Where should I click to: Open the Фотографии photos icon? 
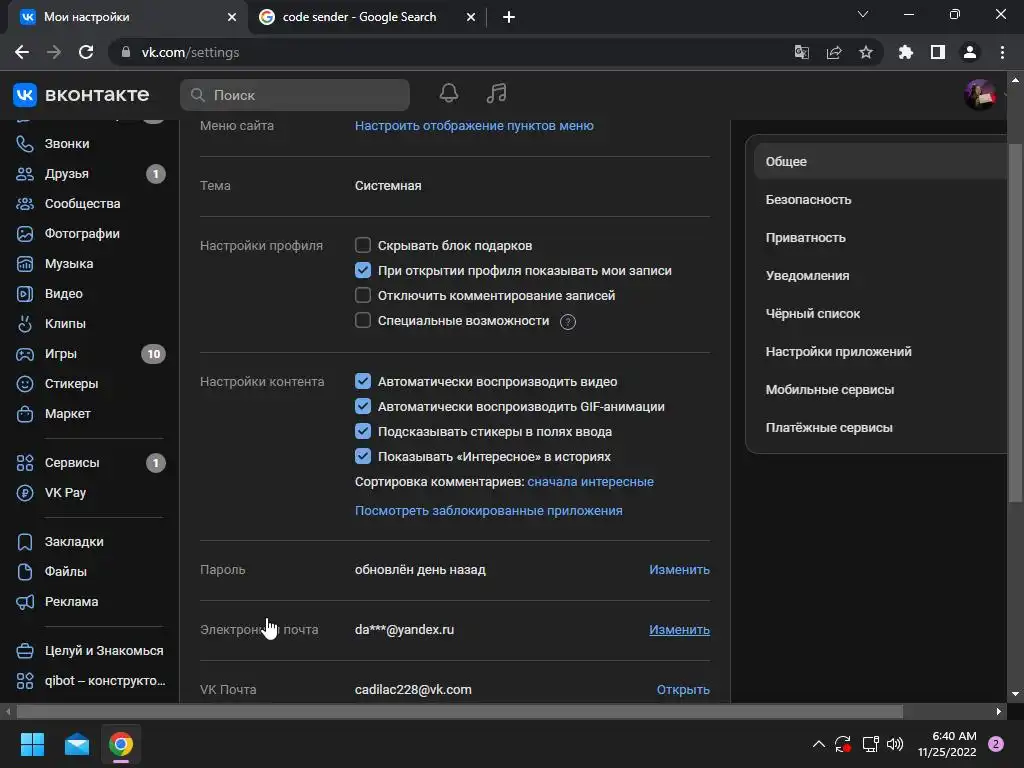coord(25,234)
